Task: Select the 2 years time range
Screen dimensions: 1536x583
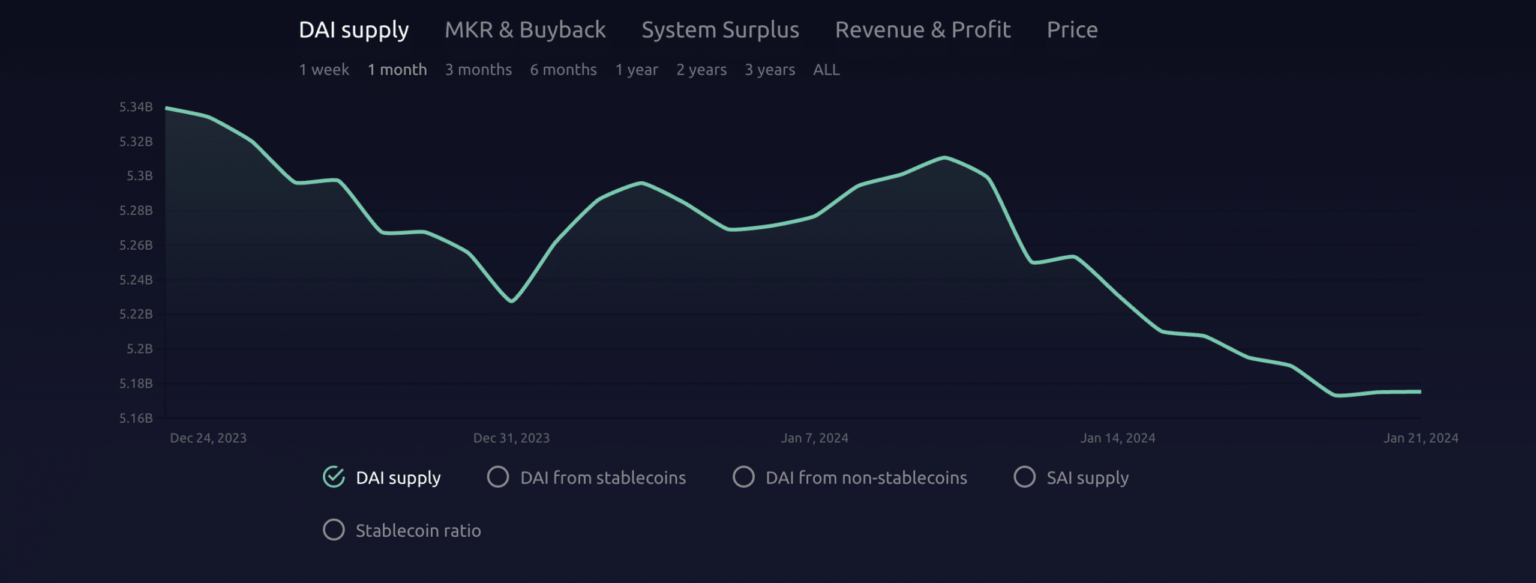Action: pos(701,70)
